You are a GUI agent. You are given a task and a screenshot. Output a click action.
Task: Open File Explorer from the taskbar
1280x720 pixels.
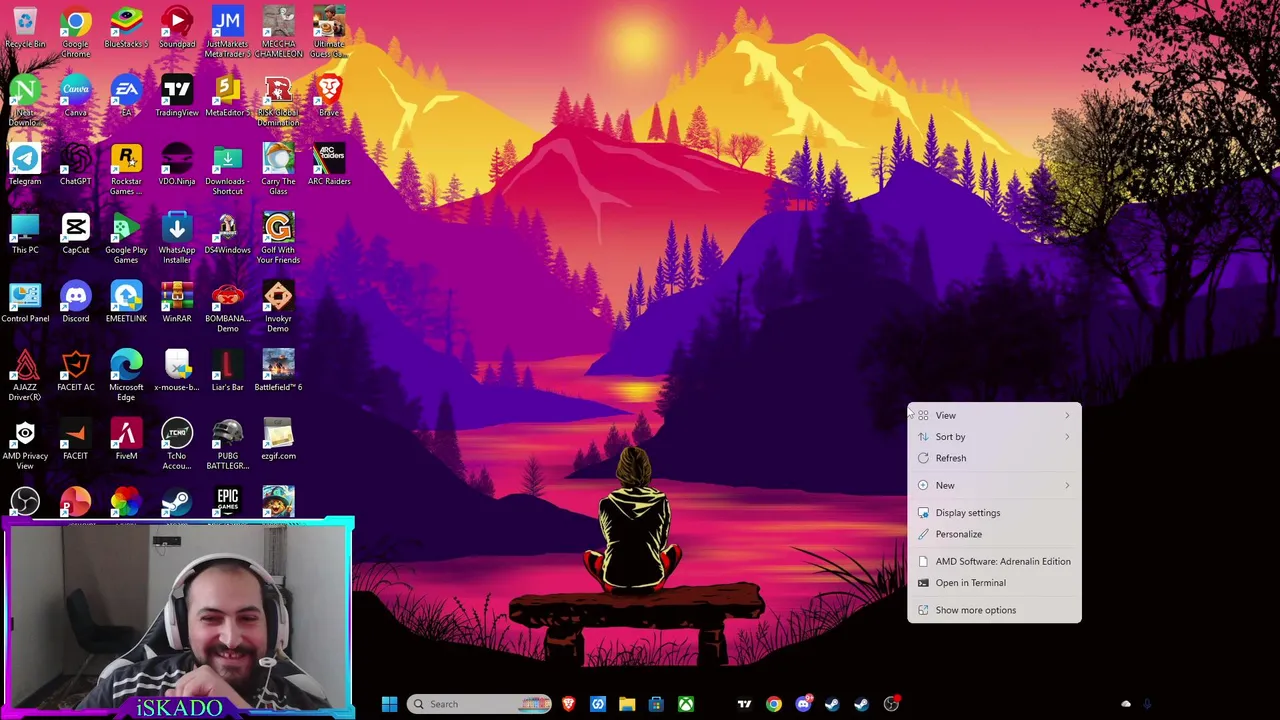point(627,704)
